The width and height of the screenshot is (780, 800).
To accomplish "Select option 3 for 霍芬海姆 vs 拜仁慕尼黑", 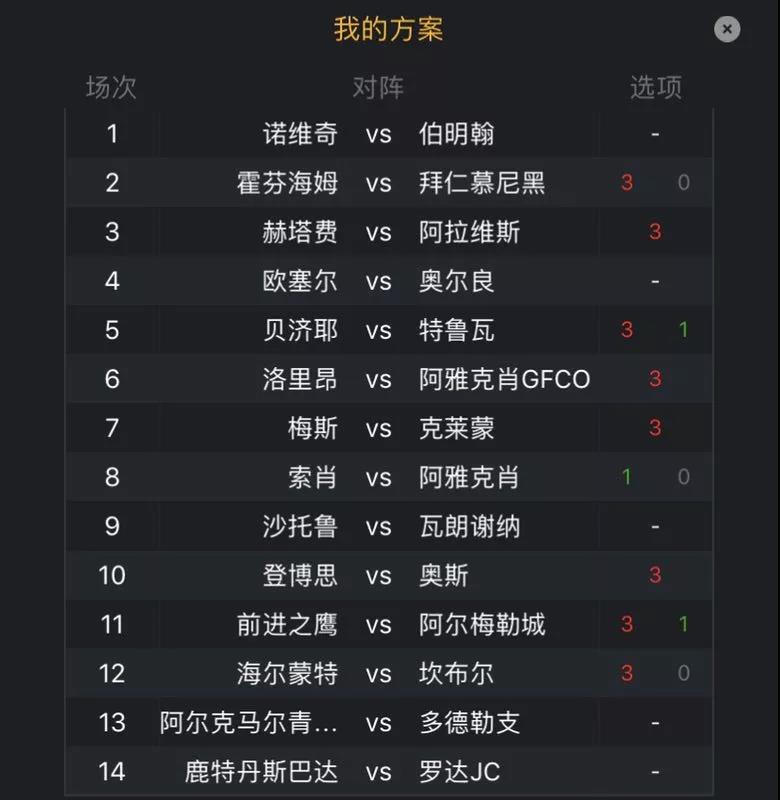I will (x=627, y=183).
